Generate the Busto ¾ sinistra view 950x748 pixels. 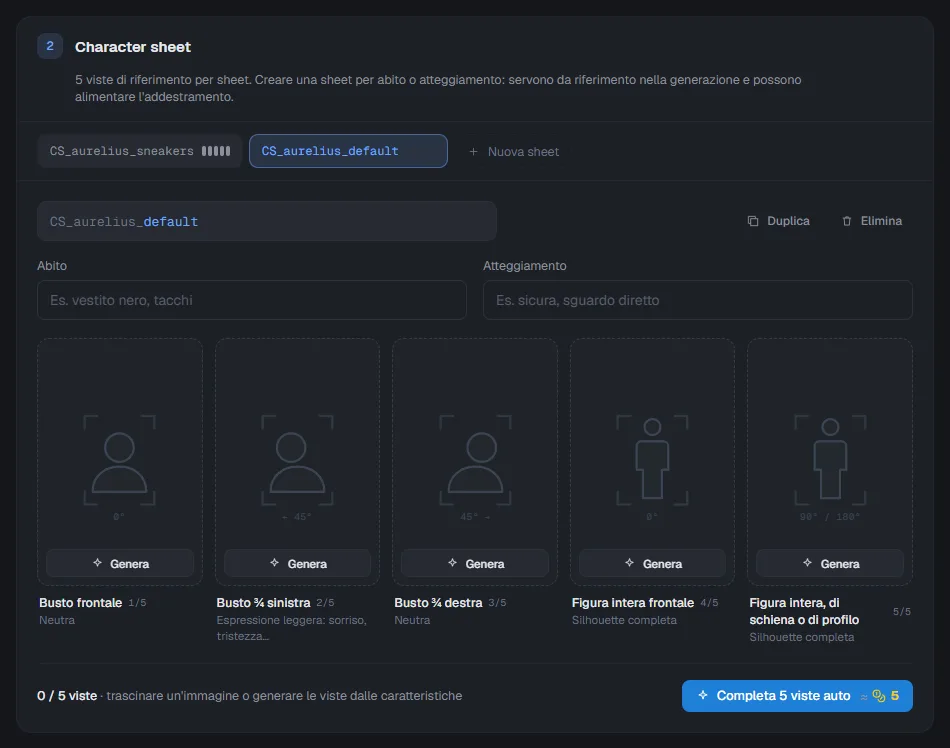tap(297, 563)
